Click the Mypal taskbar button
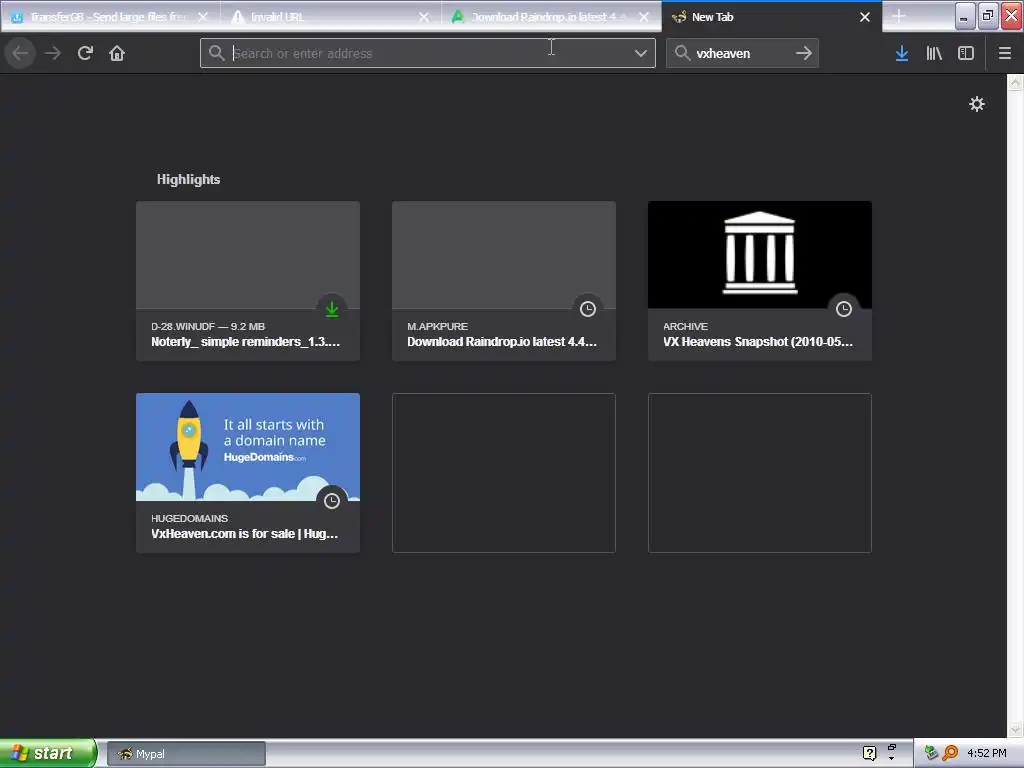The image size is (1024, 768). 186,754
